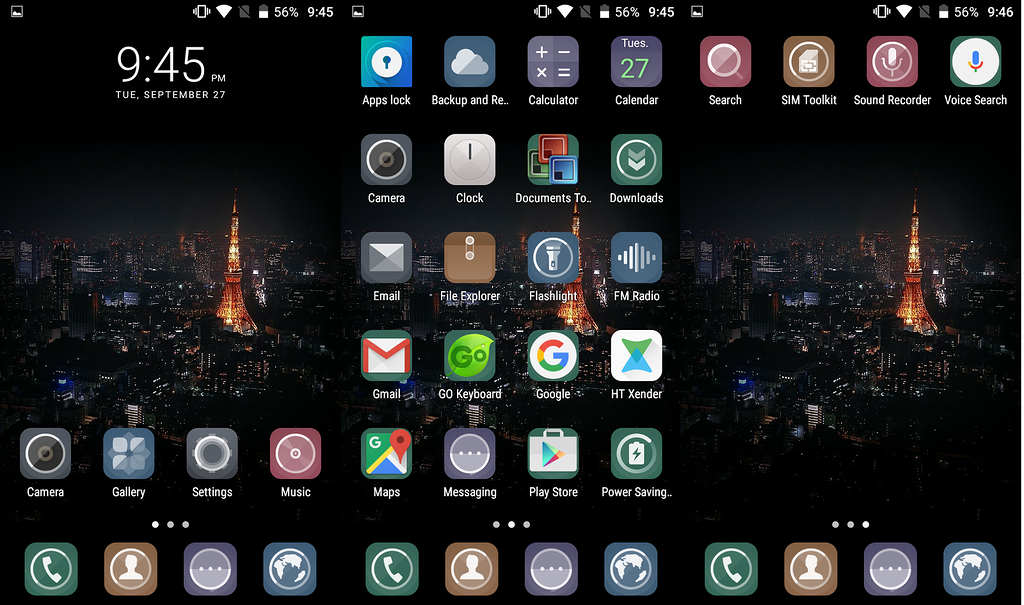The height and width of the screenshot is (605, 1024).
Task: Tap the battery 56% indicator on left screen
Action: coord(279,12)
